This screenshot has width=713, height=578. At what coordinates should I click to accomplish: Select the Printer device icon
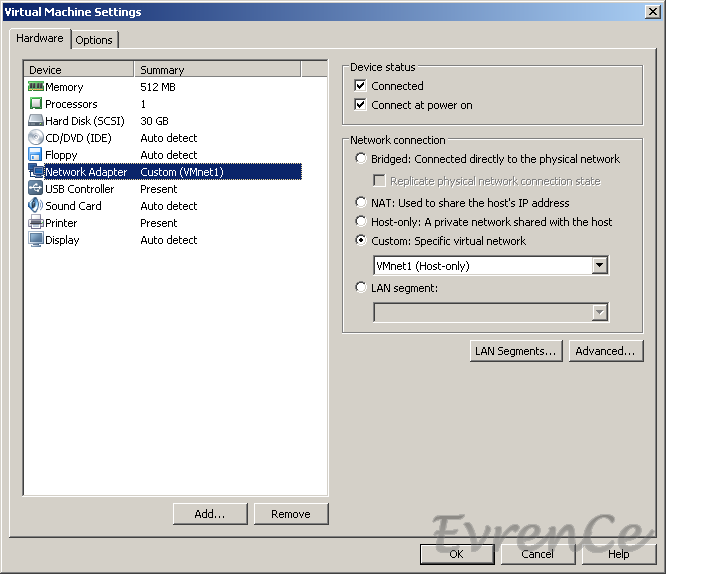(x=35, y=223)
